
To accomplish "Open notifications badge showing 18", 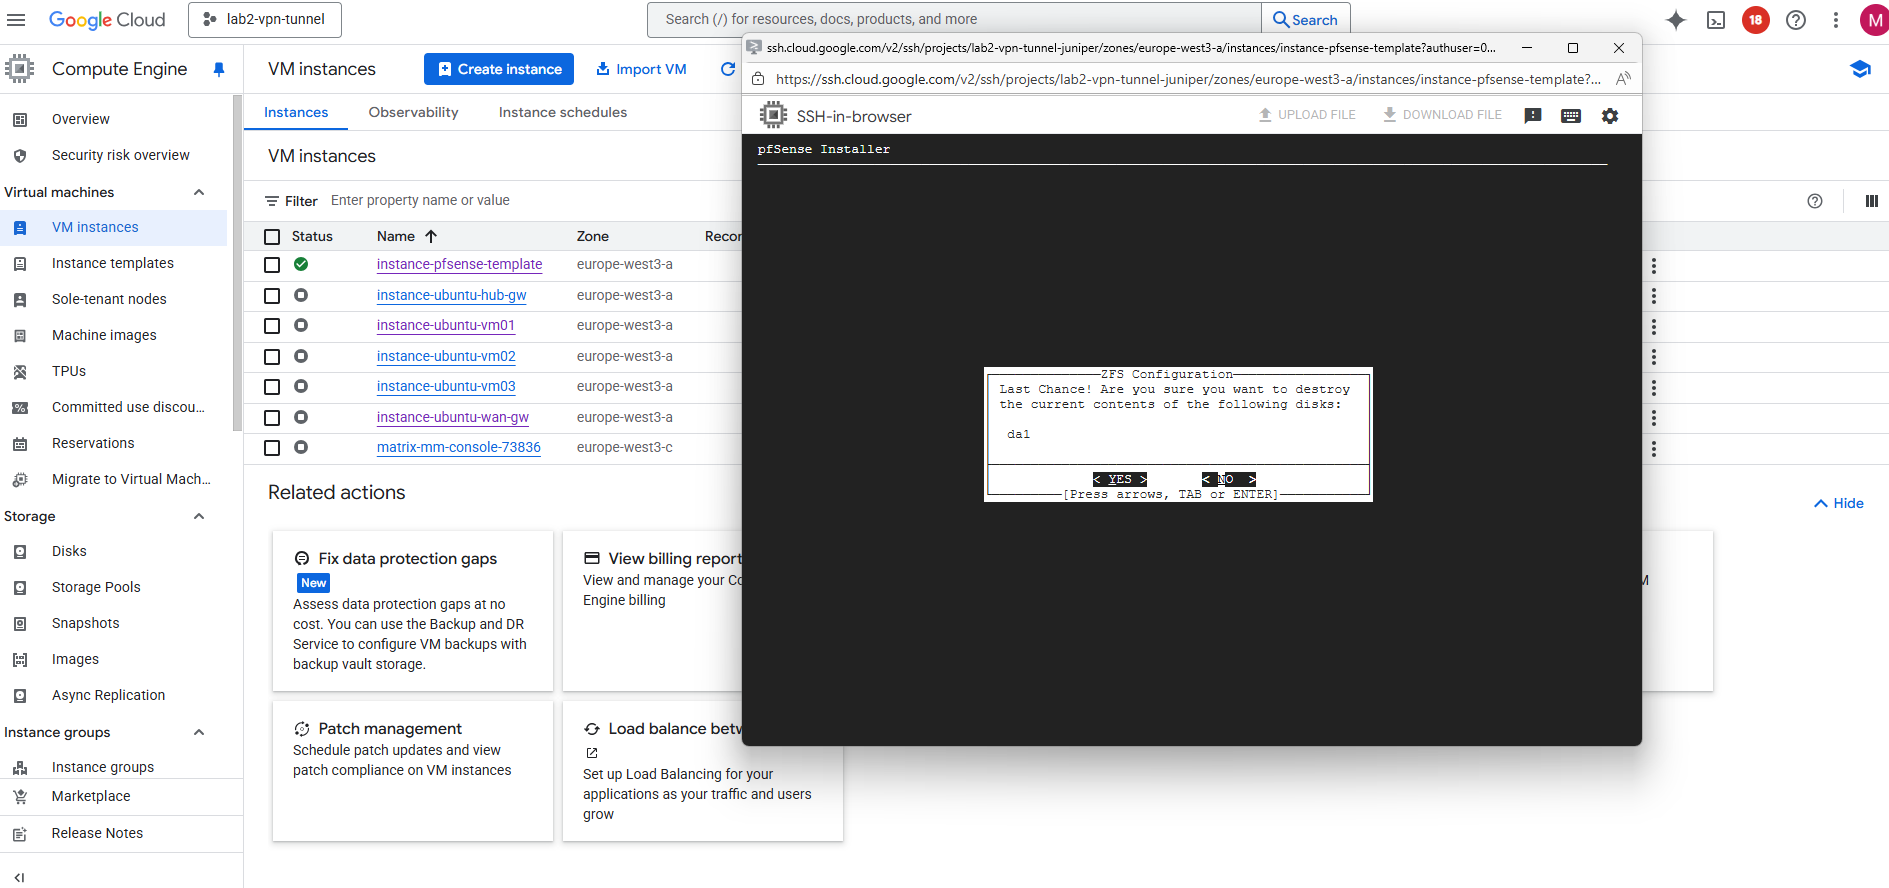I will click(x=1755, y=20).
